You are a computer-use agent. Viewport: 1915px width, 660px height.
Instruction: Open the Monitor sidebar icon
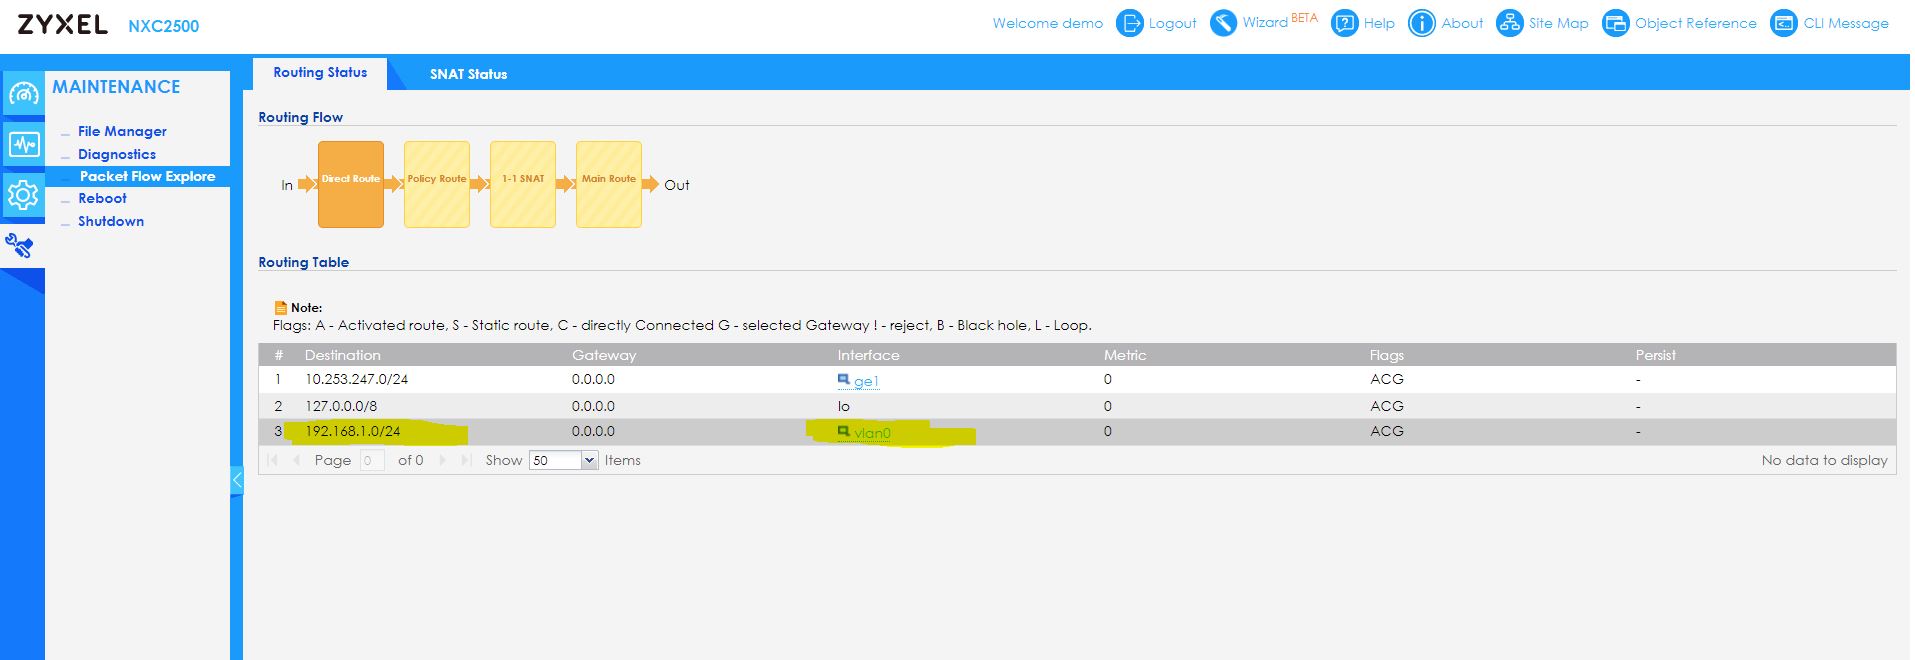[23, 145]
